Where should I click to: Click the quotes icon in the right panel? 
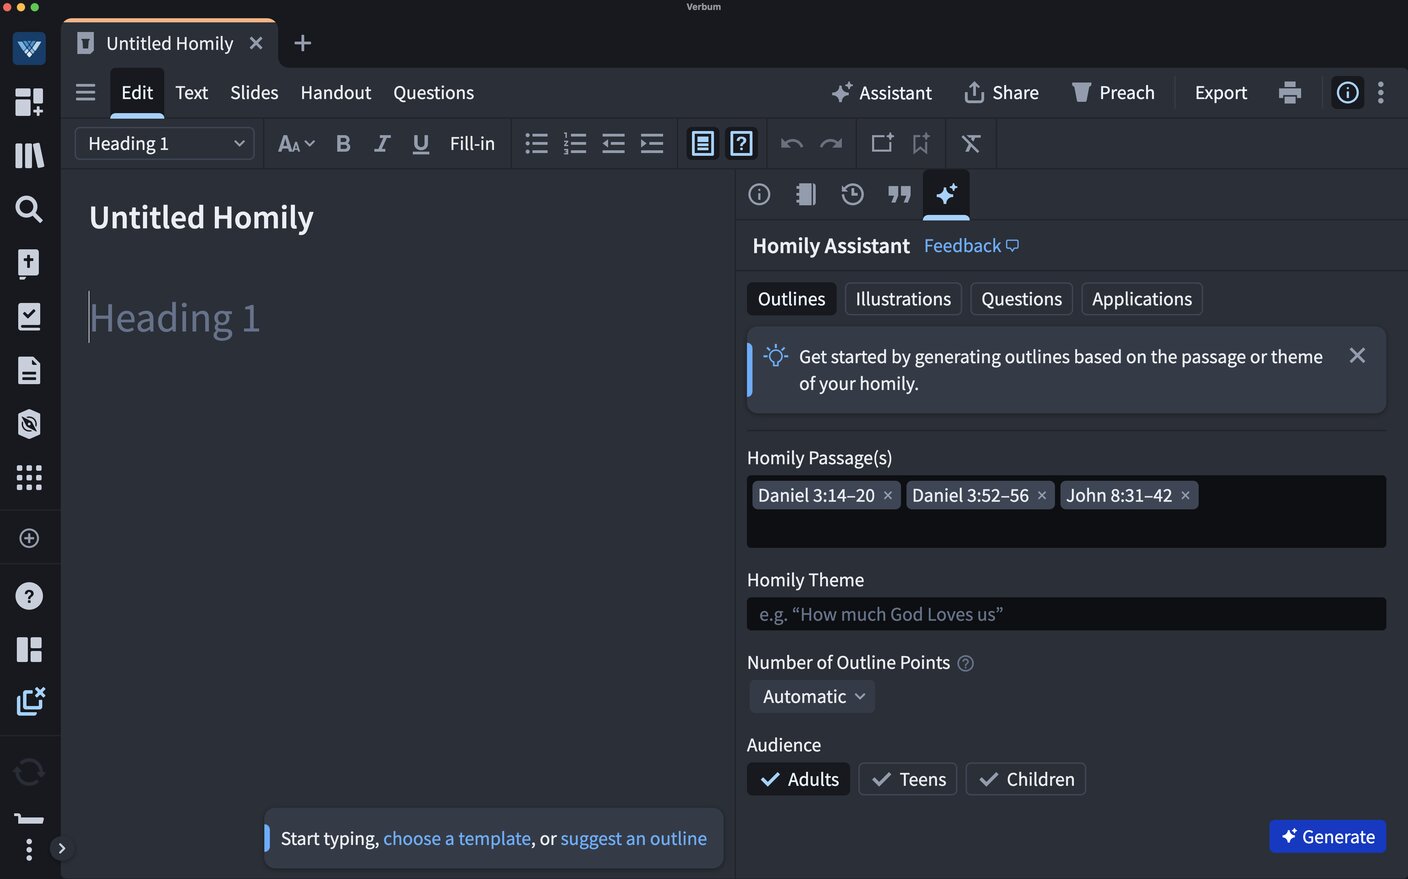coord(899,194)
